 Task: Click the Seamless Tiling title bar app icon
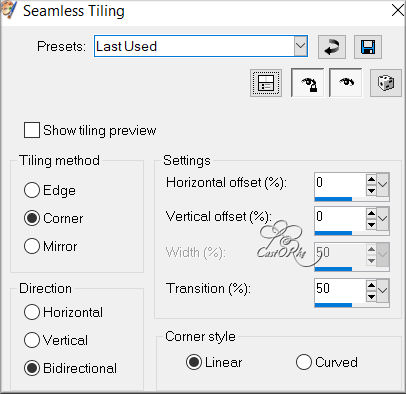(9, 10)
